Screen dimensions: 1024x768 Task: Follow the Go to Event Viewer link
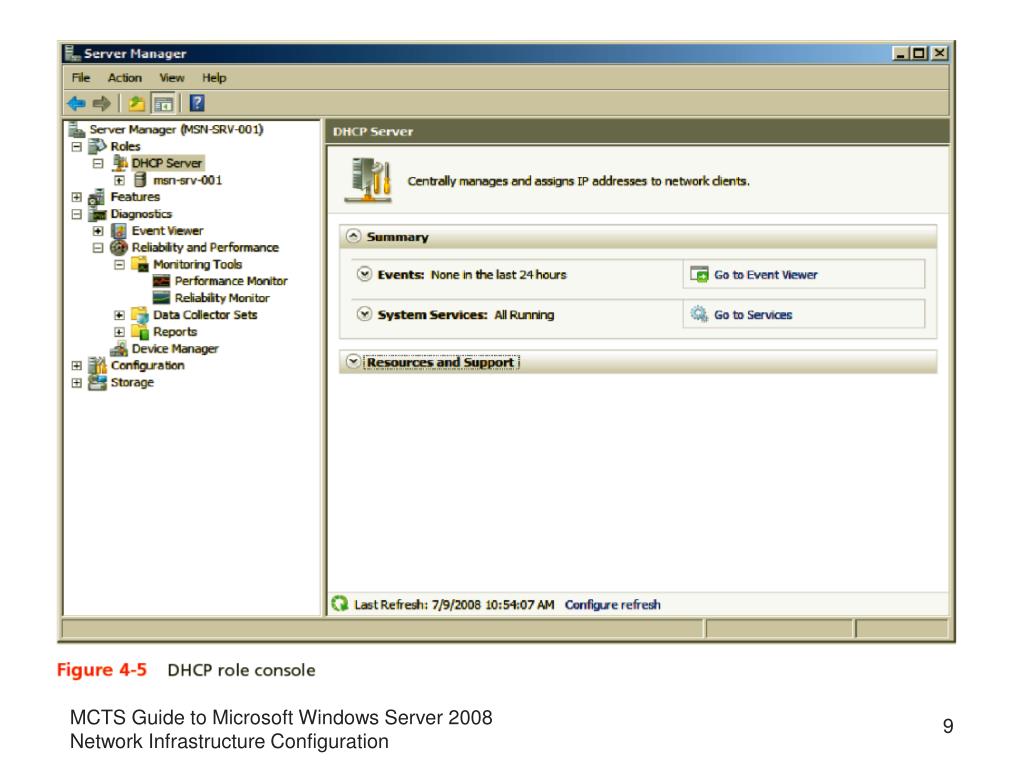coord(765,275)
